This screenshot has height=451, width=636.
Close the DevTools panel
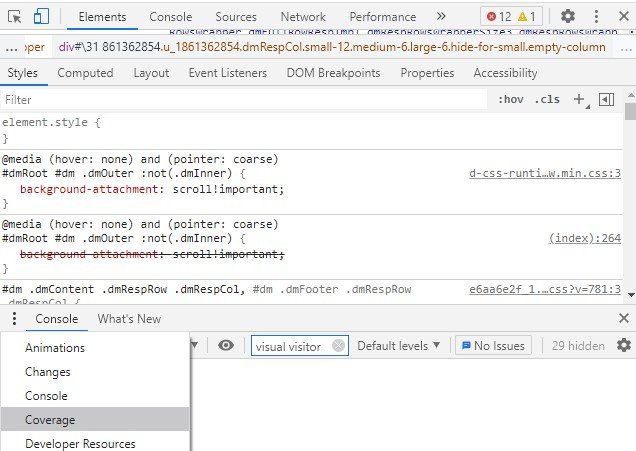[x=624, y=16]
